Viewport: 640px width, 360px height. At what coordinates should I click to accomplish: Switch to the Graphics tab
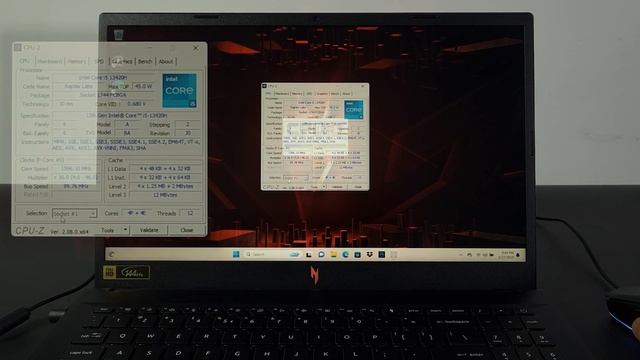122,61
